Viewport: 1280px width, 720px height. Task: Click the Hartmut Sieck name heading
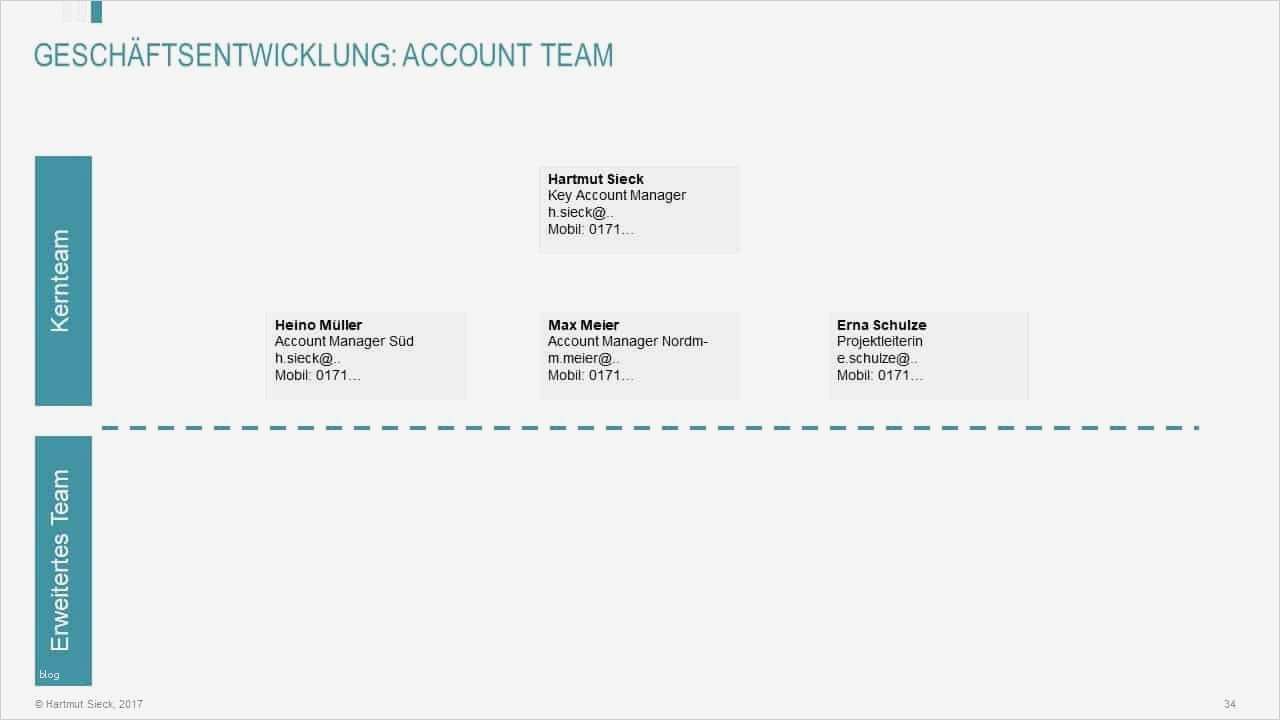[596, 179]
